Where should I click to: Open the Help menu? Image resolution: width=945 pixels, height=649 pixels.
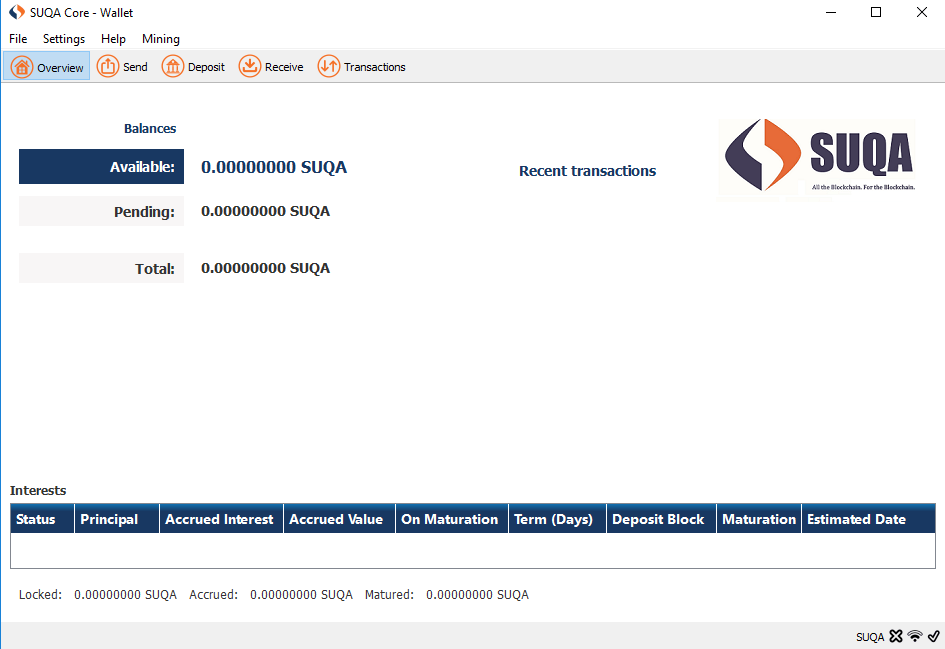click(x=113, y=39)
